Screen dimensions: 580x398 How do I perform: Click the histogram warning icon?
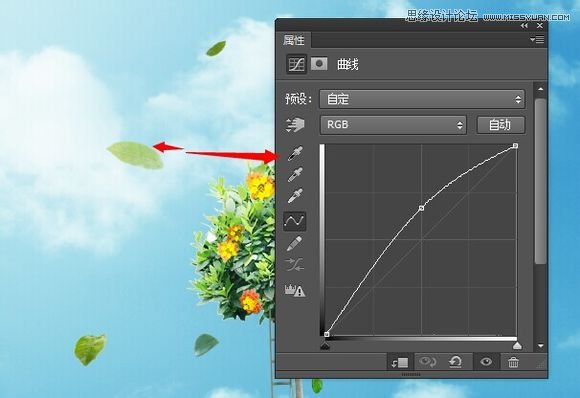click(x=295, y=290)
